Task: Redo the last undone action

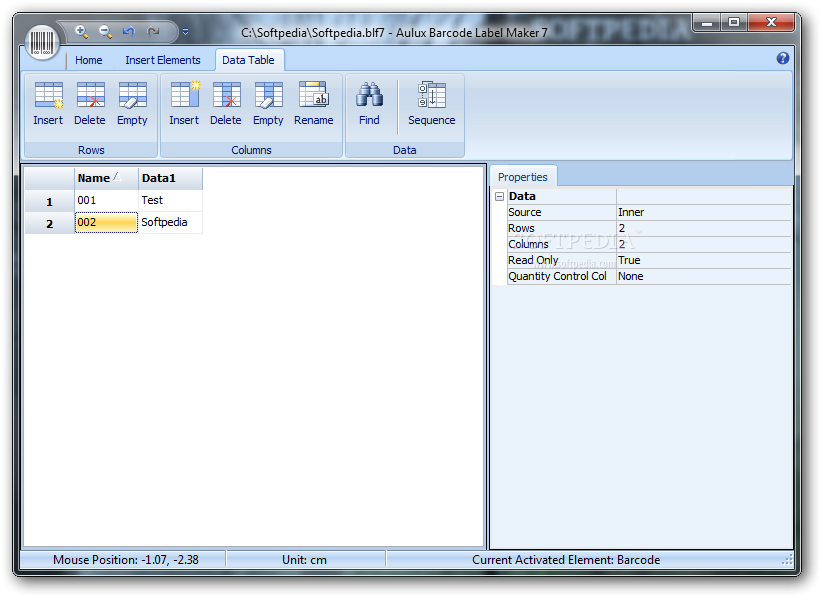Action: (x=153, y=32)
